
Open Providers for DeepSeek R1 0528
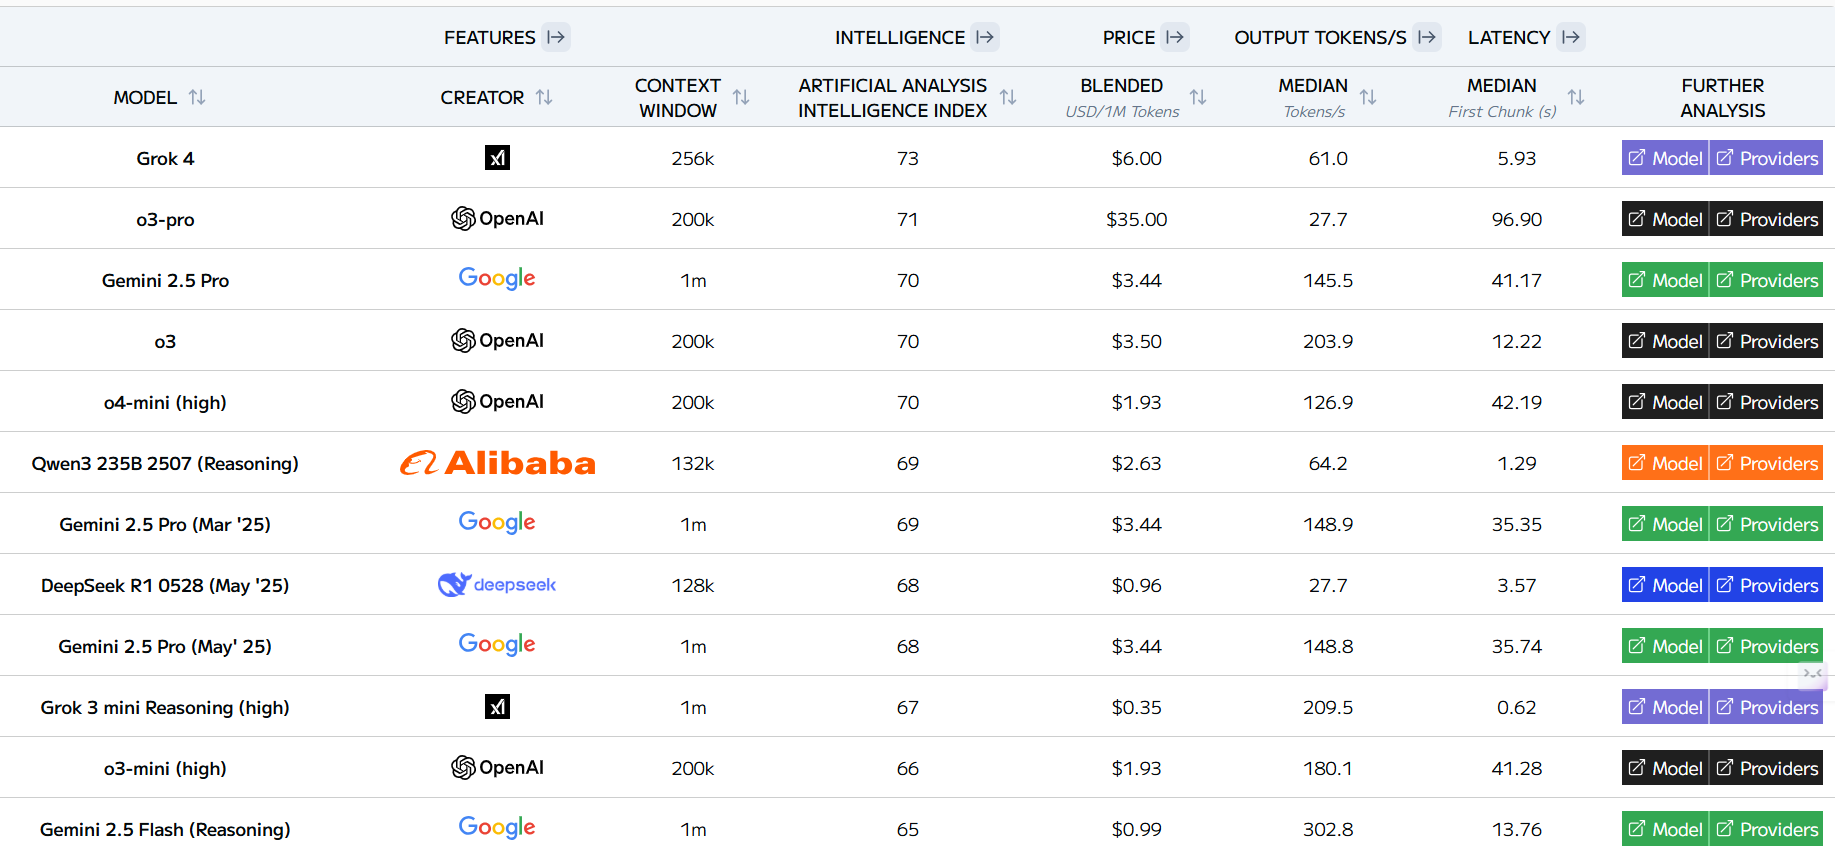click(x=1767, y=585)
